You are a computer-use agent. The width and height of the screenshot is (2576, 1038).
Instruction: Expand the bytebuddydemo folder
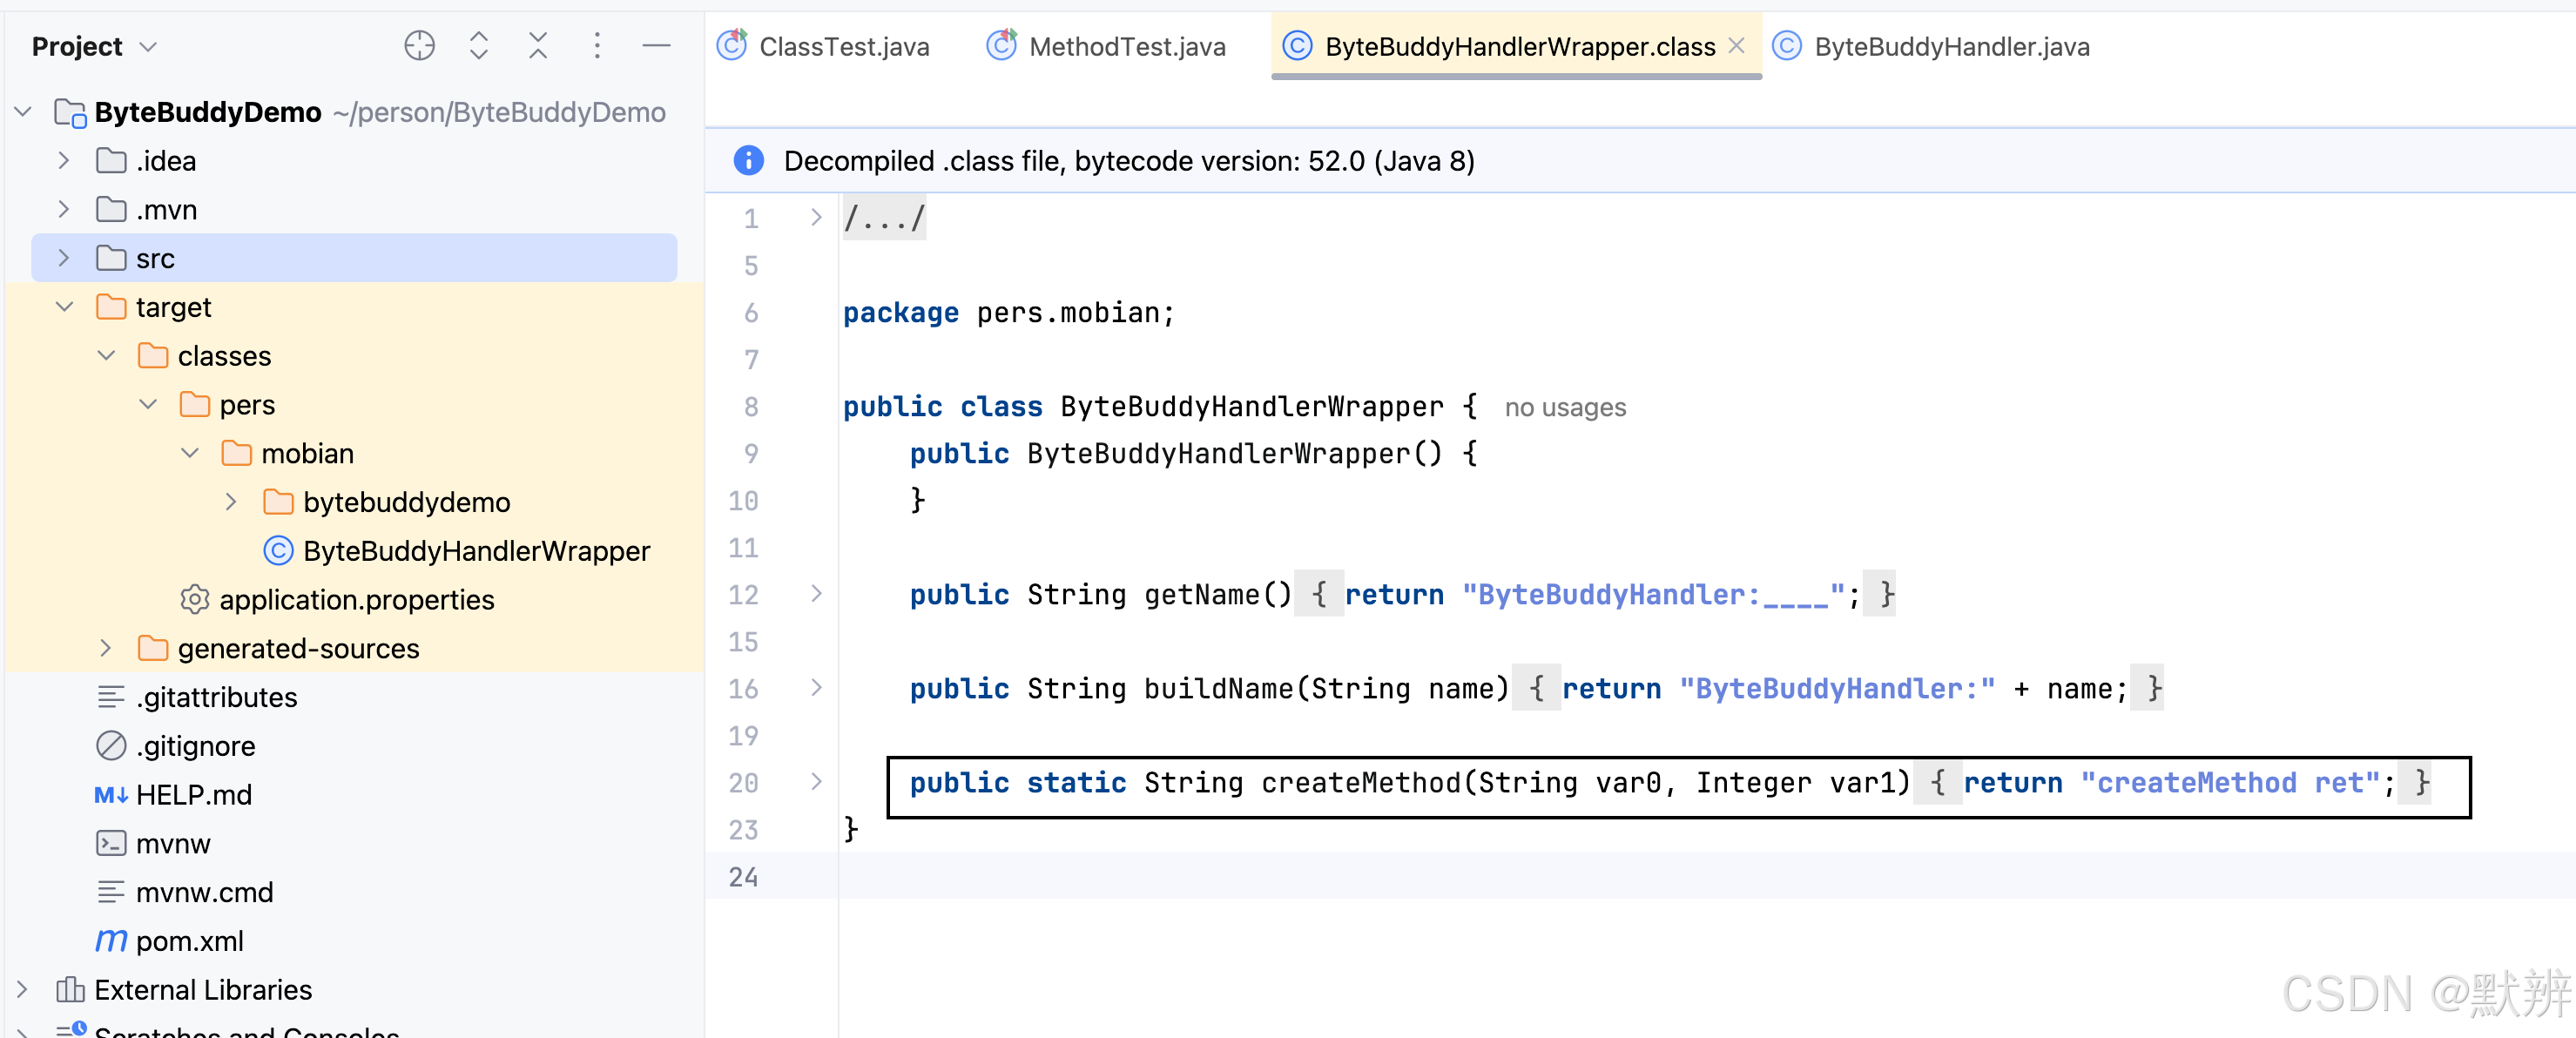coord(231,502)
